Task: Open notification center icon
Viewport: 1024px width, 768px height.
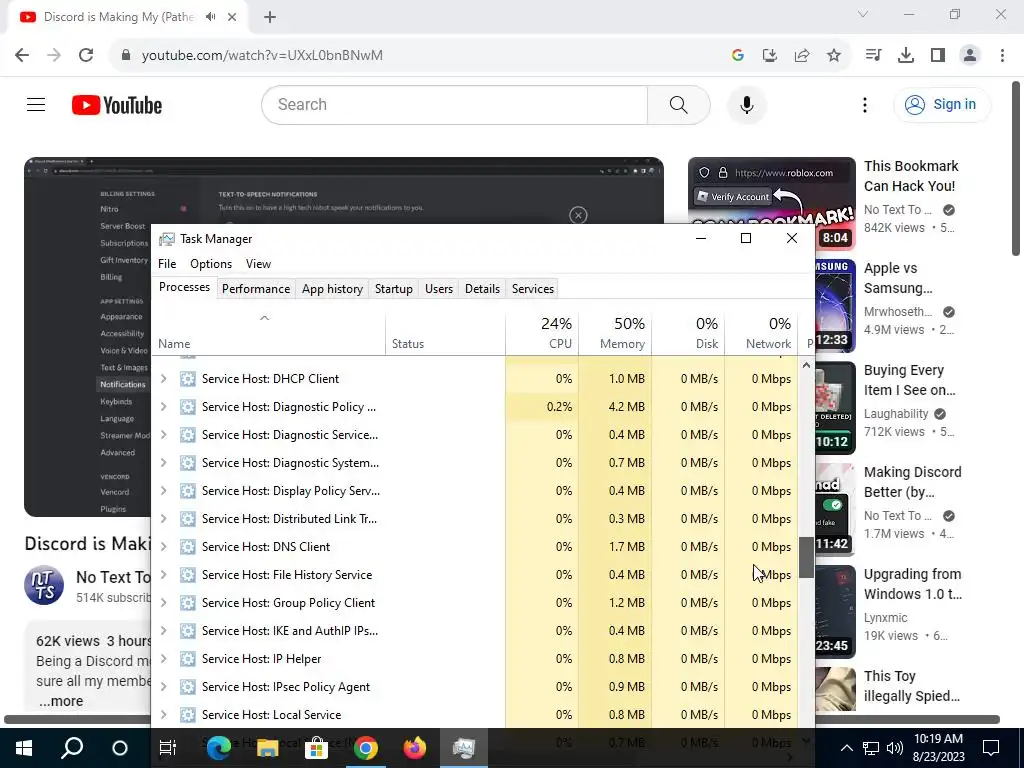Action: [x=991, y=748]
